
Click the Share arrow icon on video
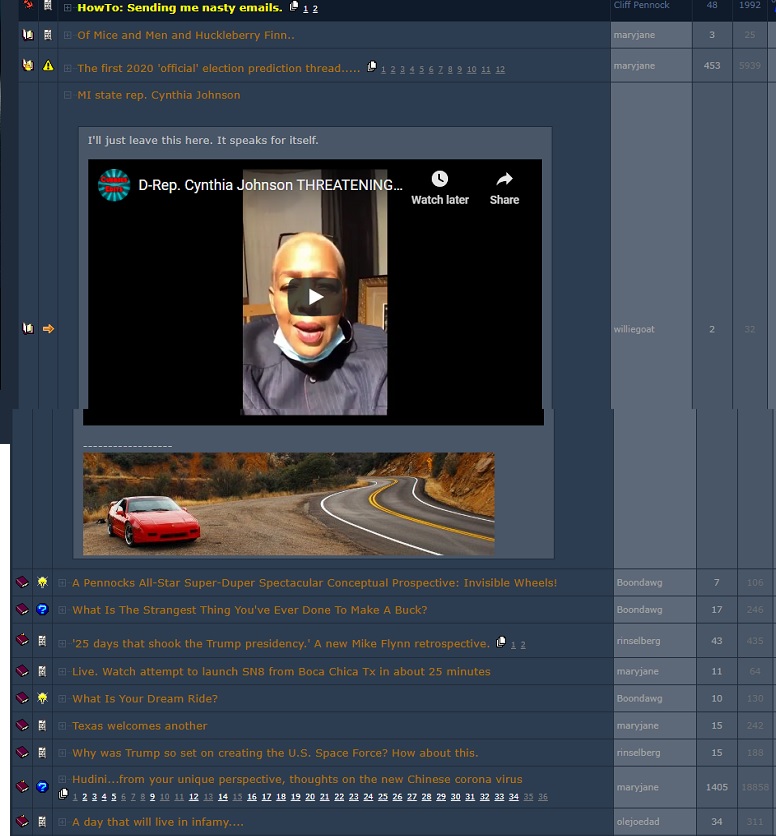504,180
